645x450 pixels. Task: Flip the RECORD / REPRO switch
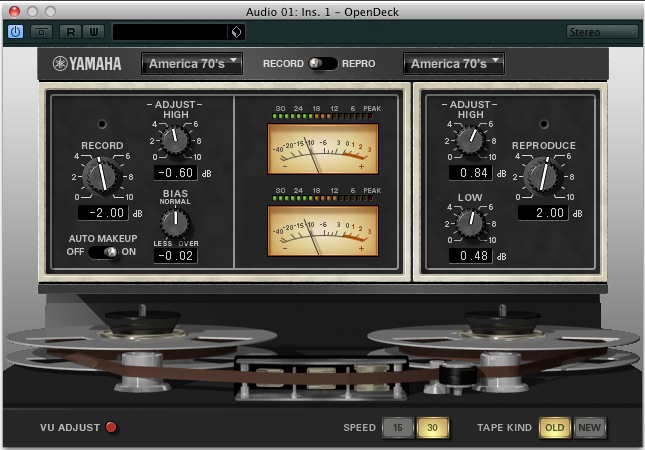322,63
